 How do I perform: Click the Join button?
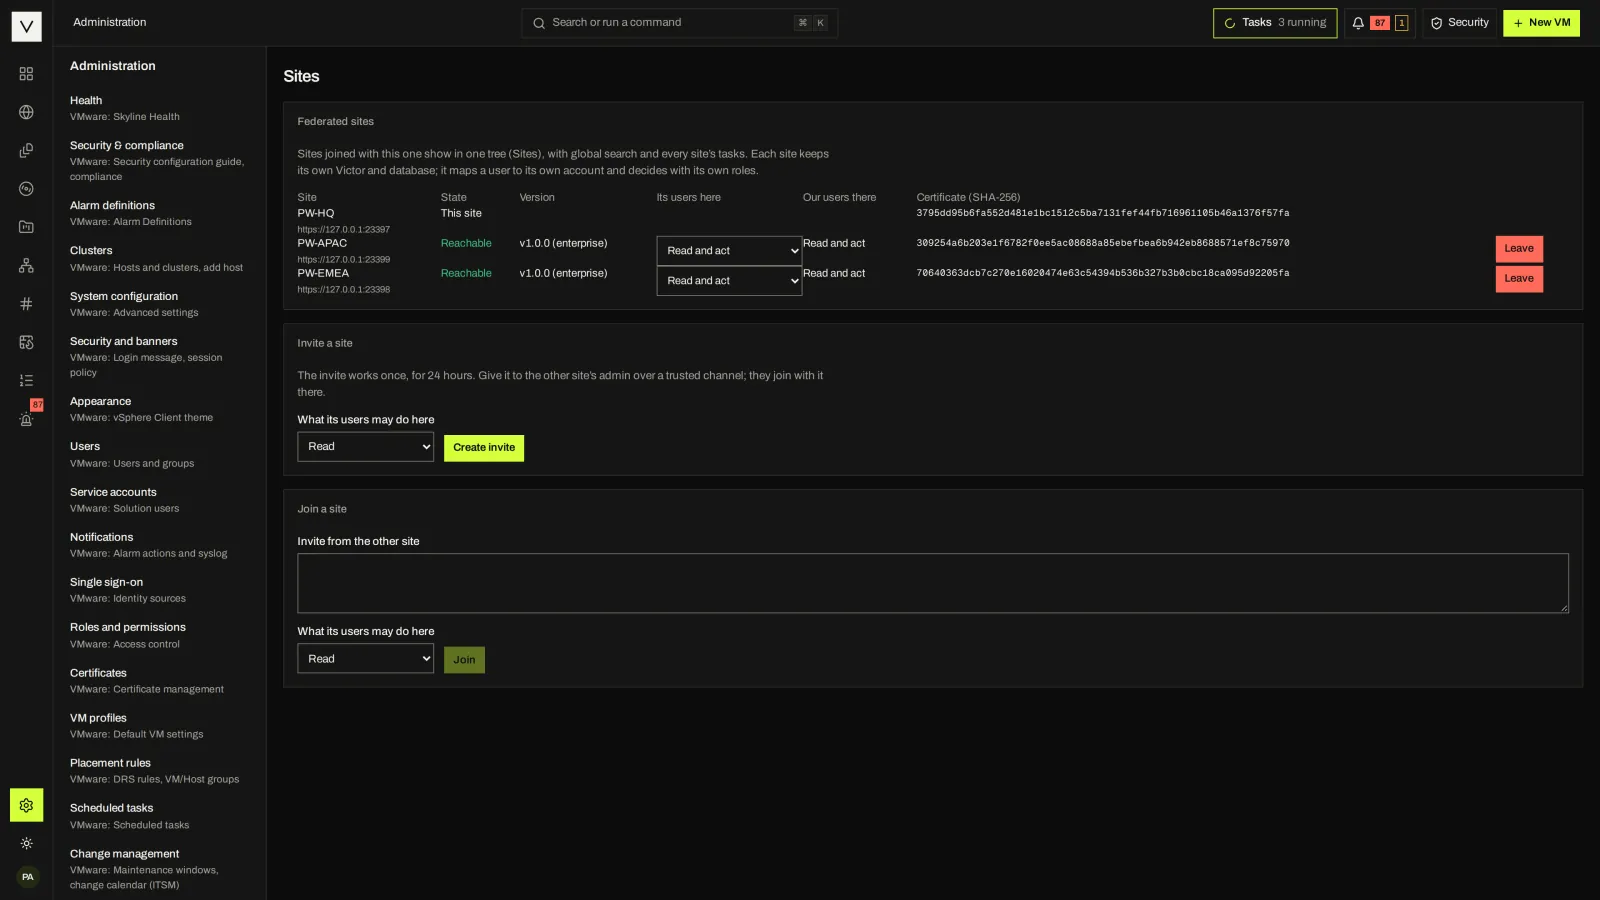click(x=464, y=660)
